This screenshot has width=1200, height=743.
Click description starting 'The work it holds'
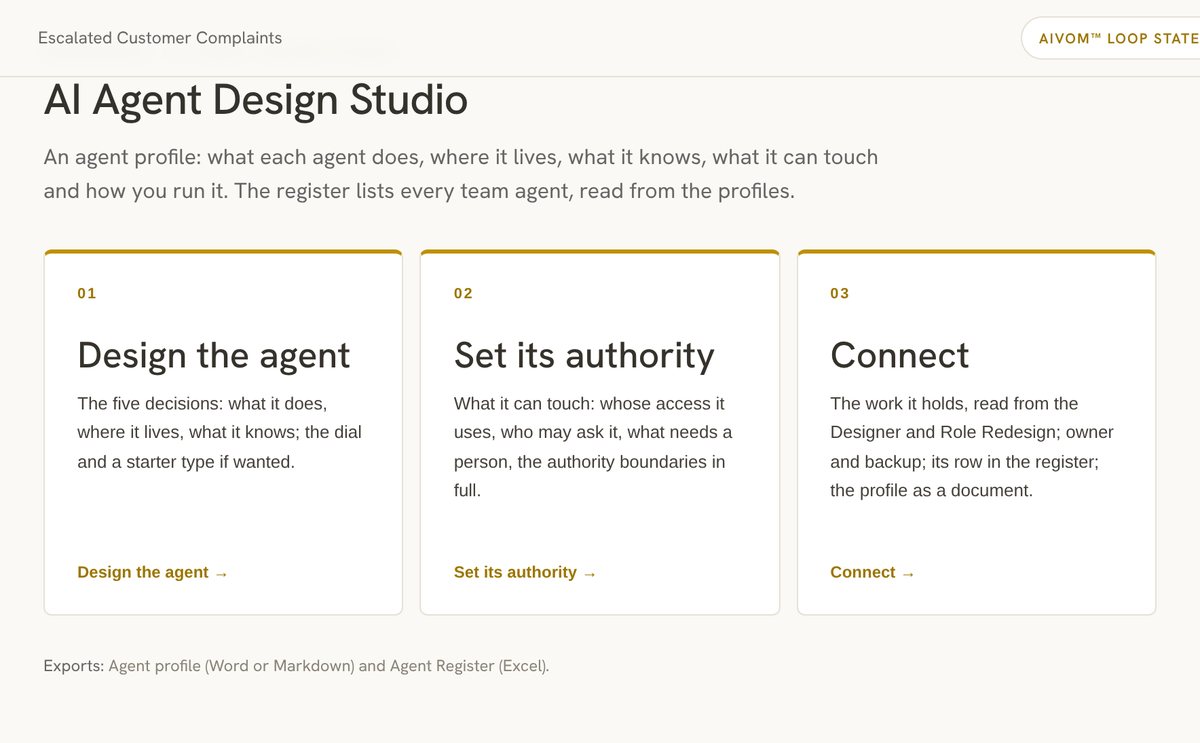click(x=972, y=447)
